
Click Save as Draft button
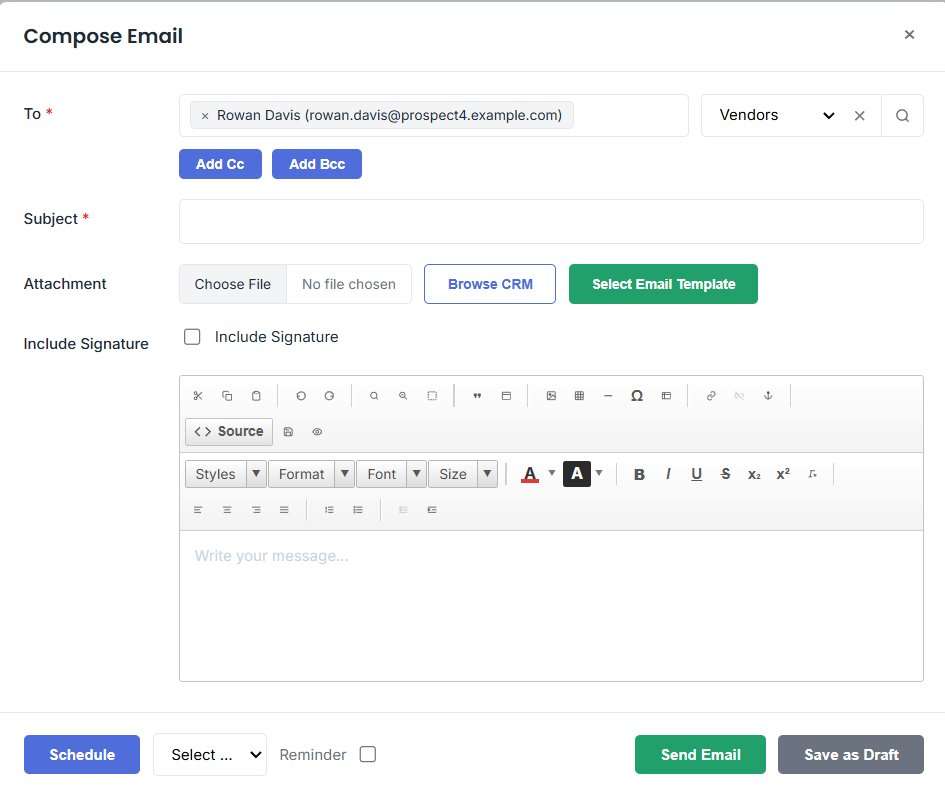(851, 755)
